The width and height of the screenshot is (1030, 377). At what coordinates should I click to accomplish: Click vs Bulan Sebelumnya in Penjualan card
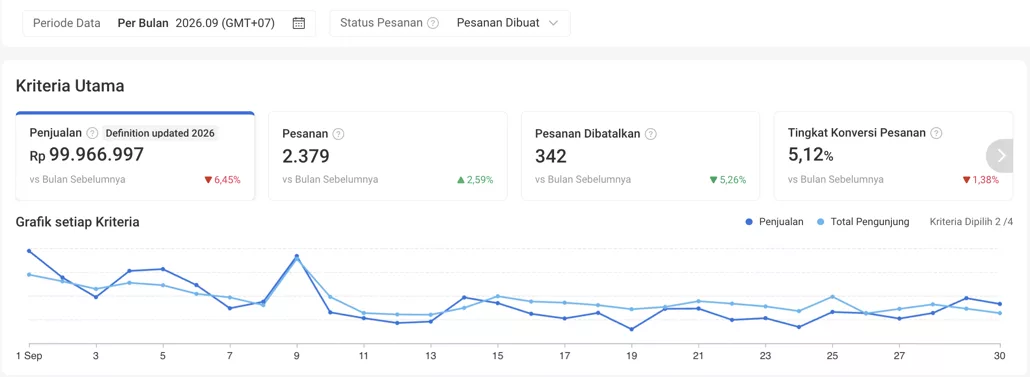click(x=78, y=179)
